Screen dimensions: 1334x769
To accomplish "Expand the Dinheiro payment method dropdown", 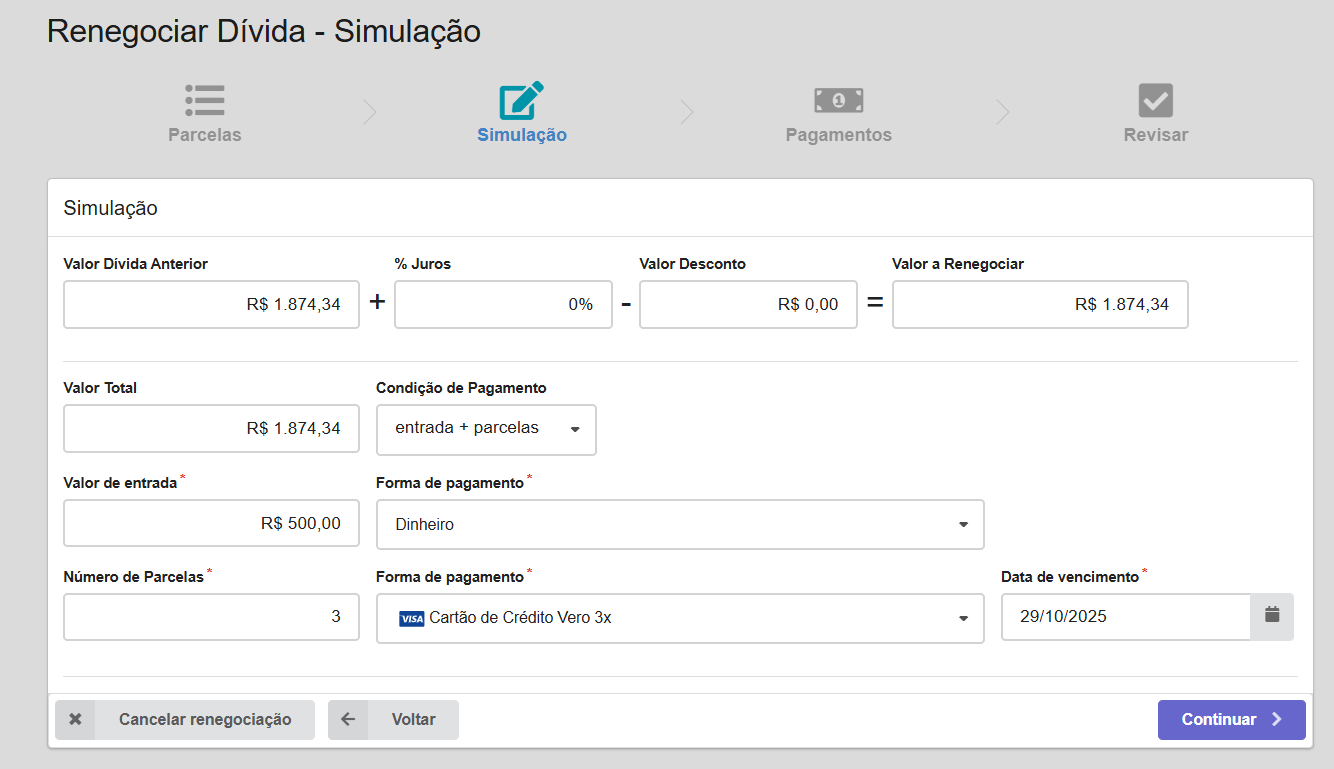I will click(x=680, y=525).
